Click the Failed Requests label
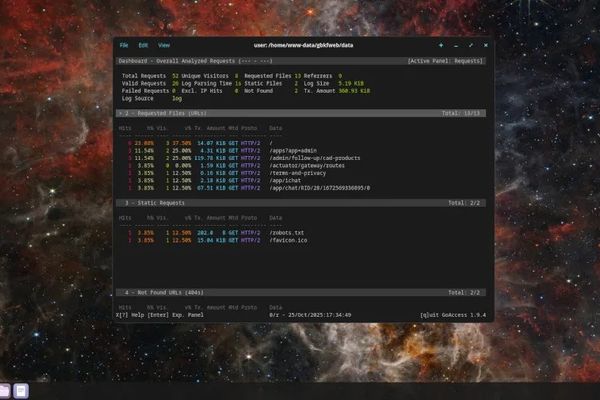600x400 pixels. tap(145, 91)
